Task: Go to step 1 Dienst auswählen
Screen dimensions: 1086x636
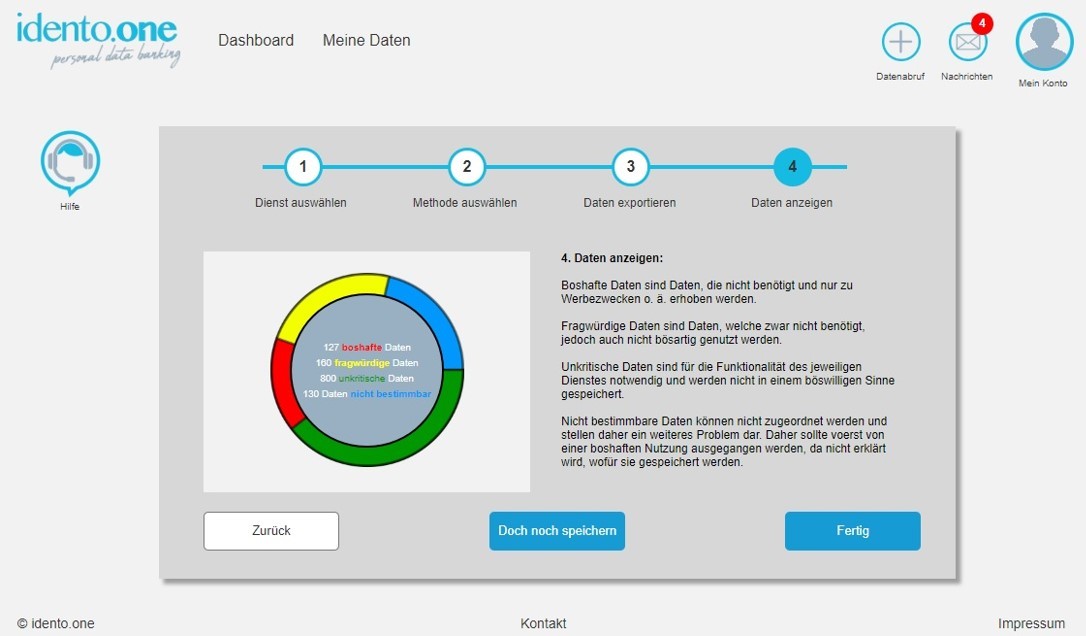Action: click(x=302, y=167)
